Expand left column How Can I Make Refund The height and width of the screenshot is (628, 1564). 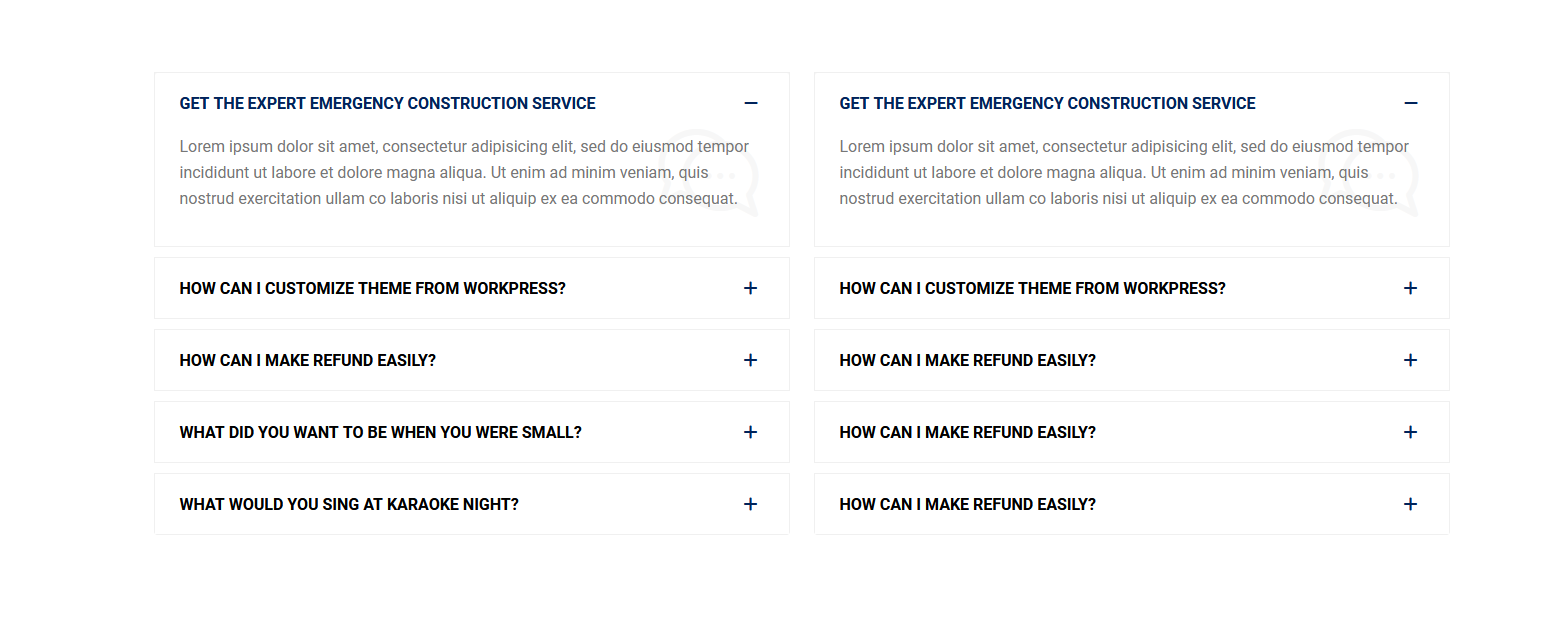[x=307, y=360]
